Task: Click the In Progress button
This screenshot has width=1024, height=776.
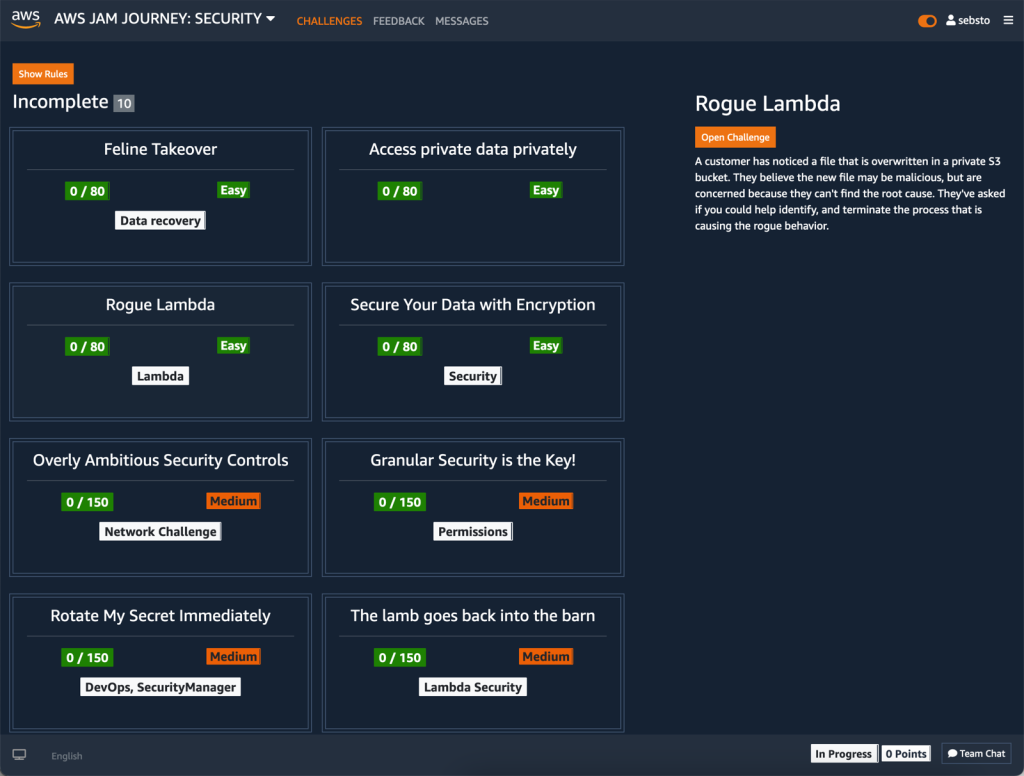Action: click(843, 753)
